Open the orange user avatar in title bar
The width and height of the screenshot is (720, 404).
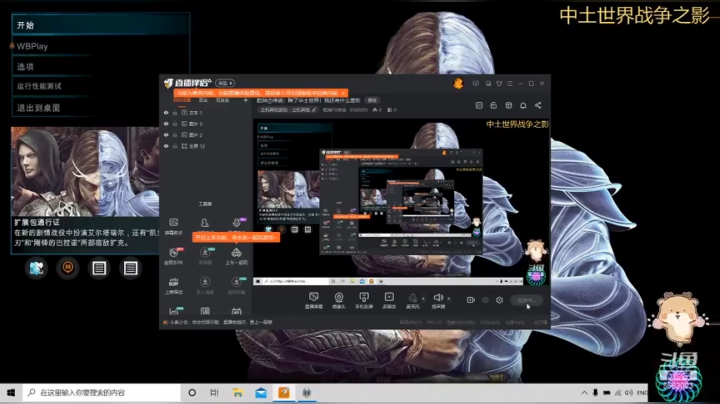458,84
